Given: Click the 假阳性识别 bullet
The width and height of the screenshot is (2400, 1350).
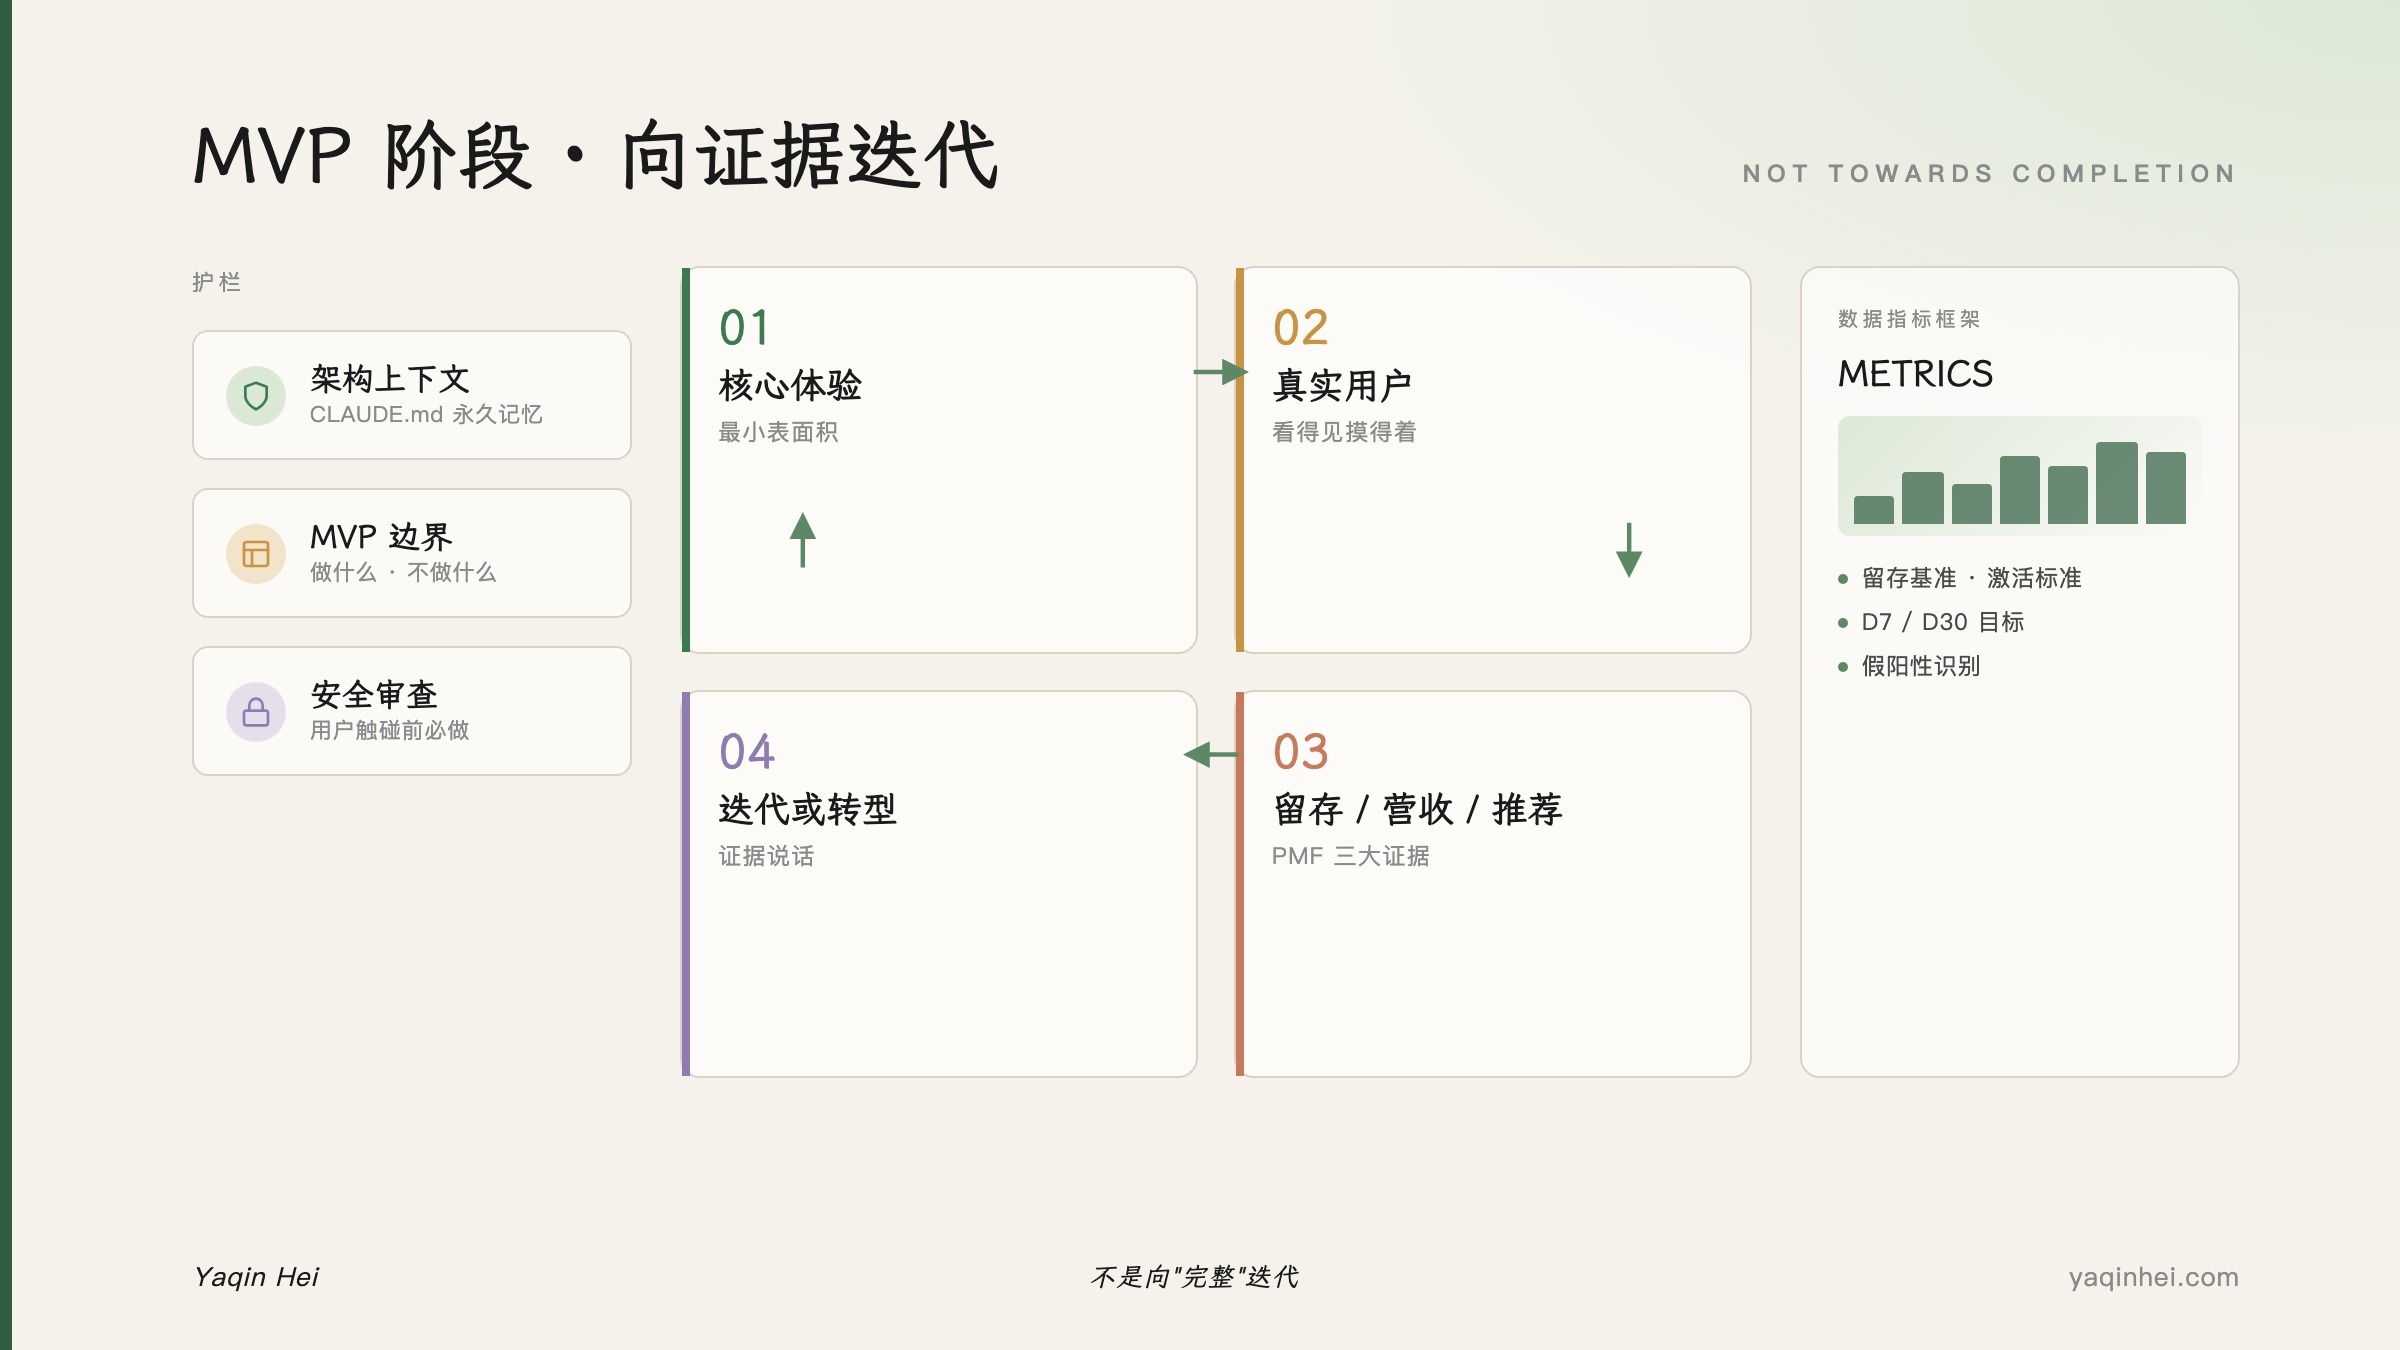Looking at the screenshot, I should pyautogui.click(x=1921, y=666).
